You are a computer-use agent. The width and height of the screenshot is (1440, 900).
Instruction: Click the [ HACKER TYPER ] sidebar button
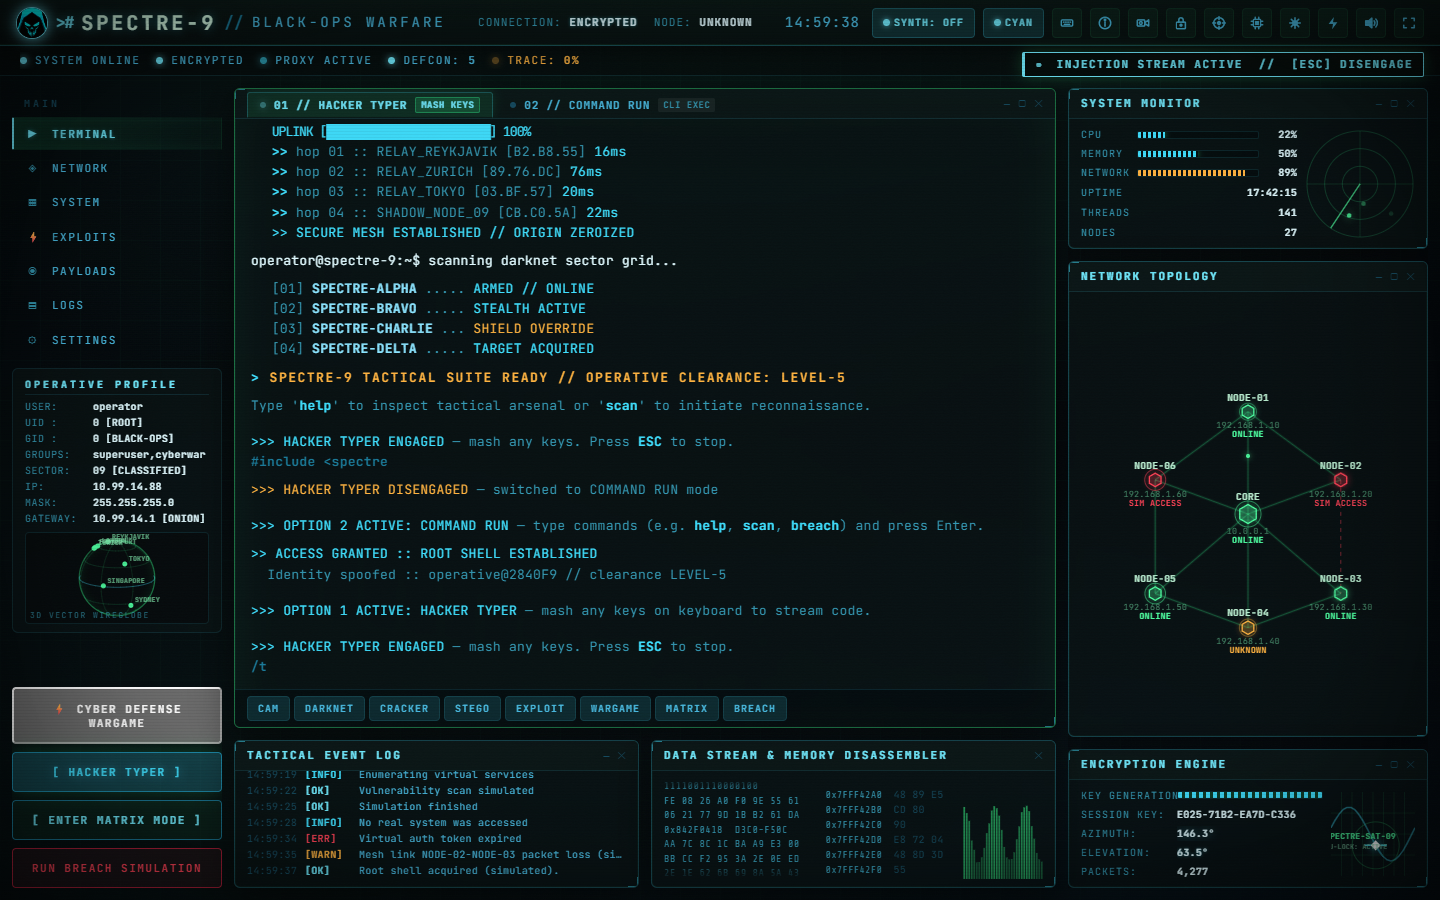tap(117, 772)
